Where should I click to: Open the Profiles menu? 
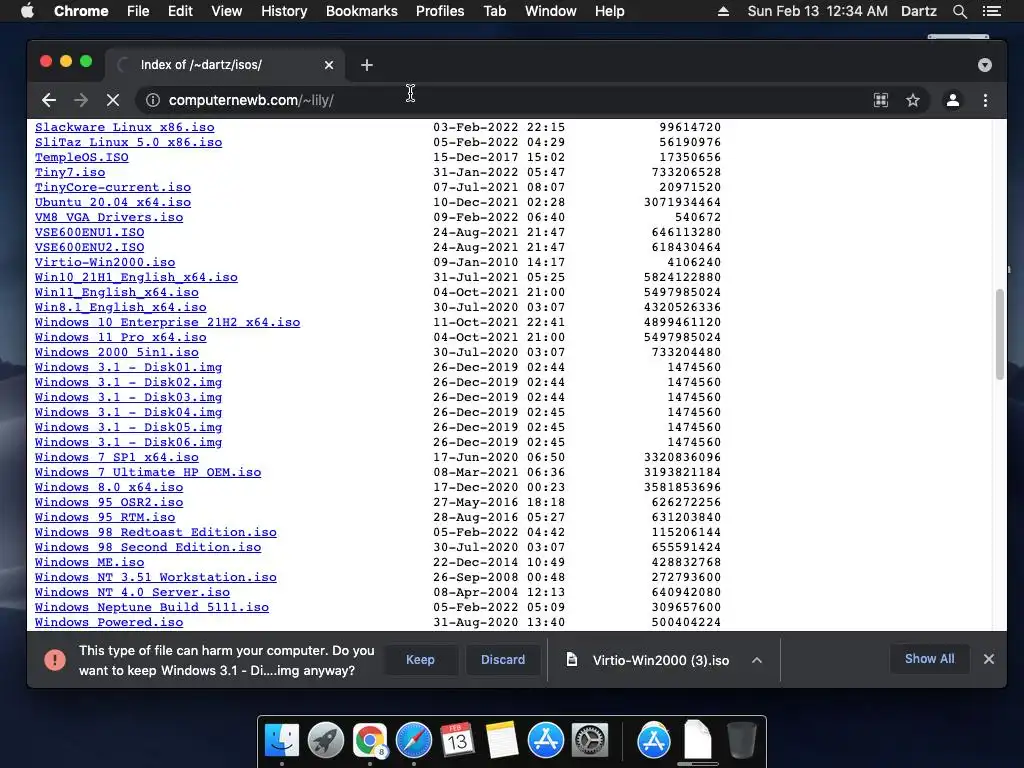(x=440, y=11)
